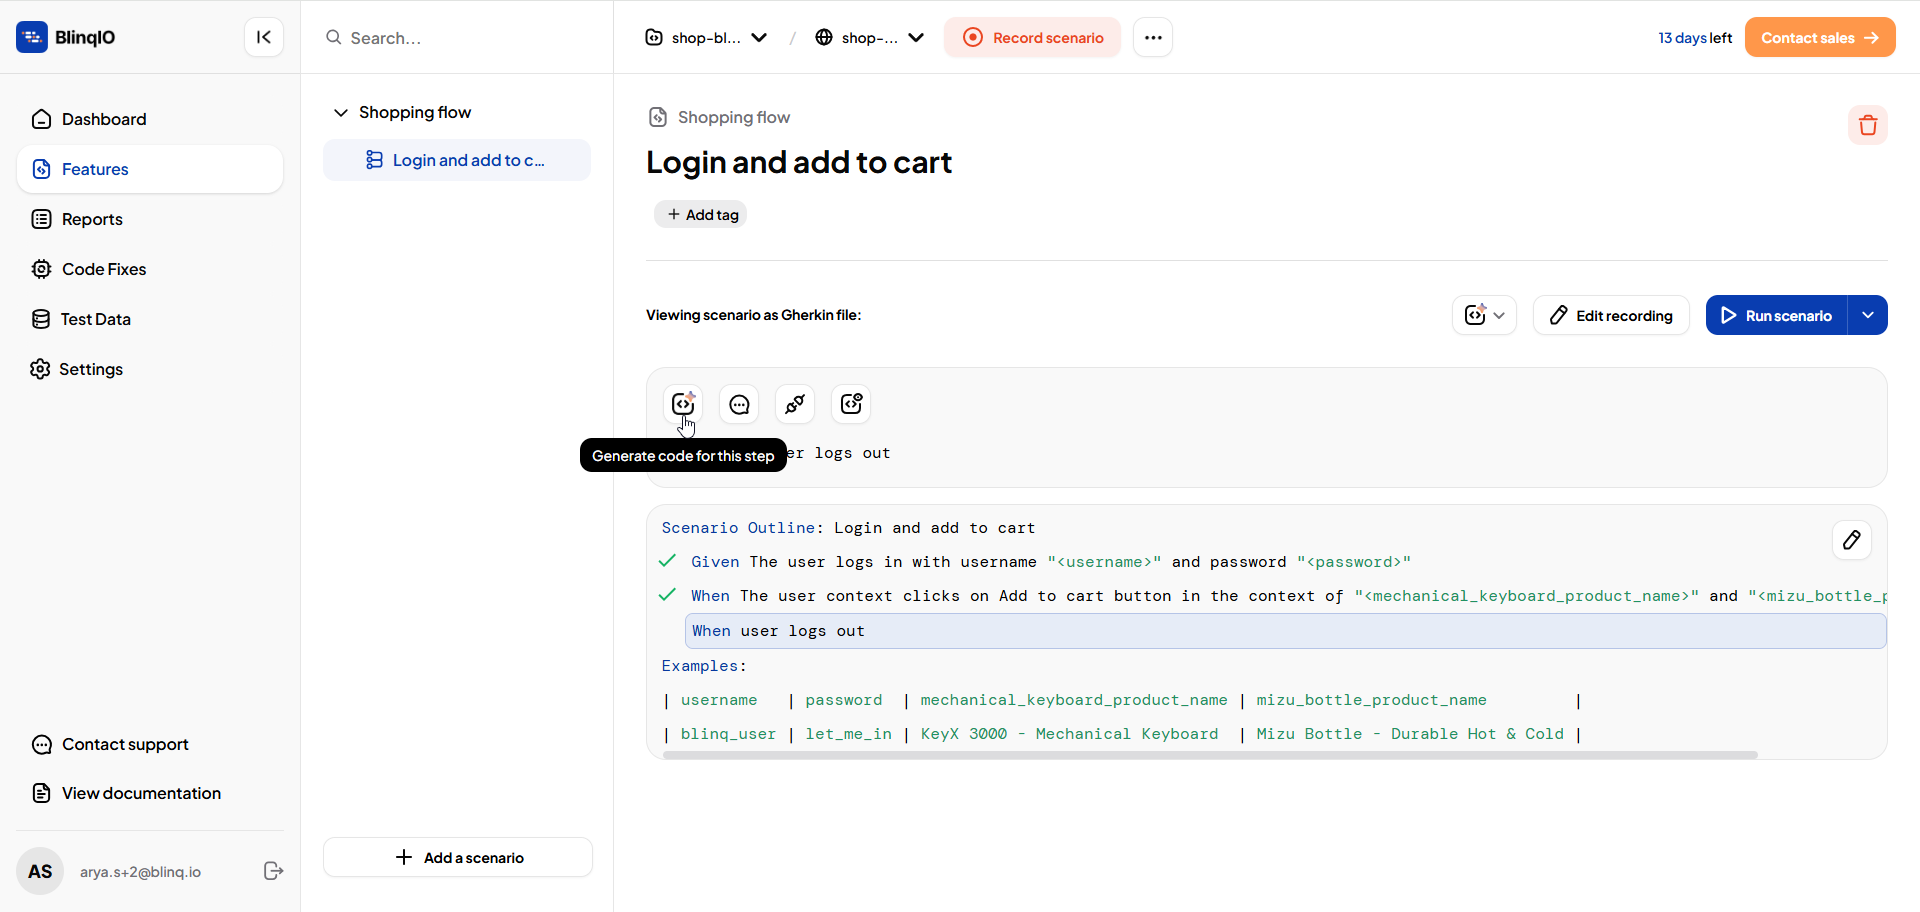Select the When user context clicks step
Viewport: 1920px width, 912px height.
coord(1288,596)
